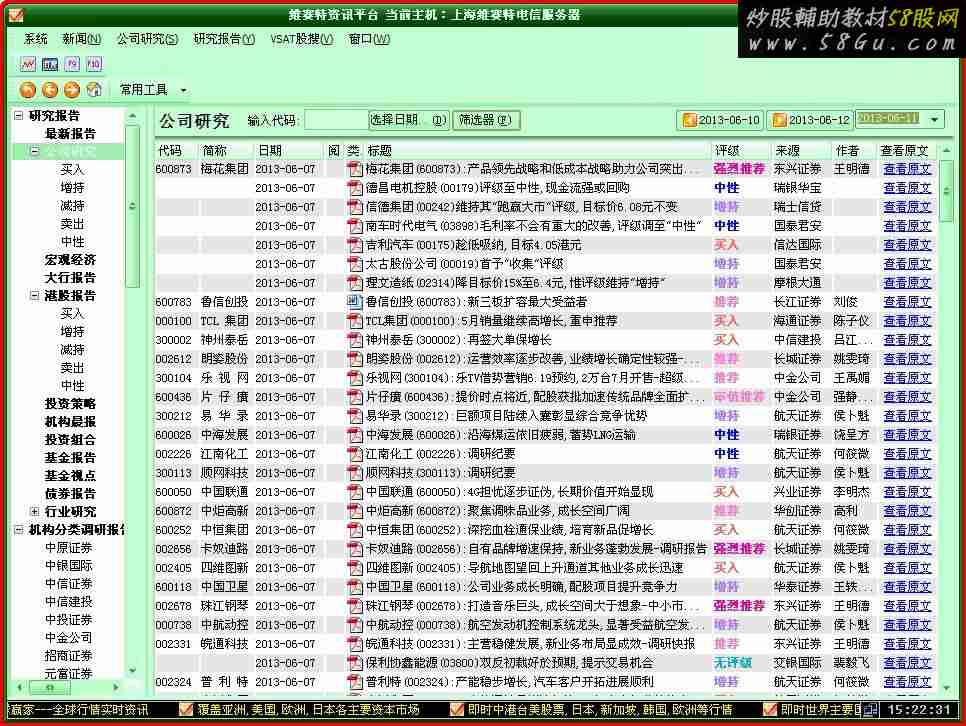Collapse the 港股报告 tree node

click(x=34, y=295)
